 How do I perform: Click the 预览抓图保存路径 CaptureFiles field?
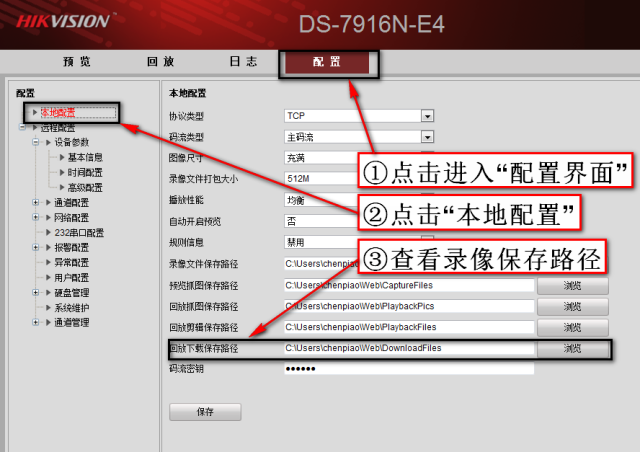(x=409, y=285)
